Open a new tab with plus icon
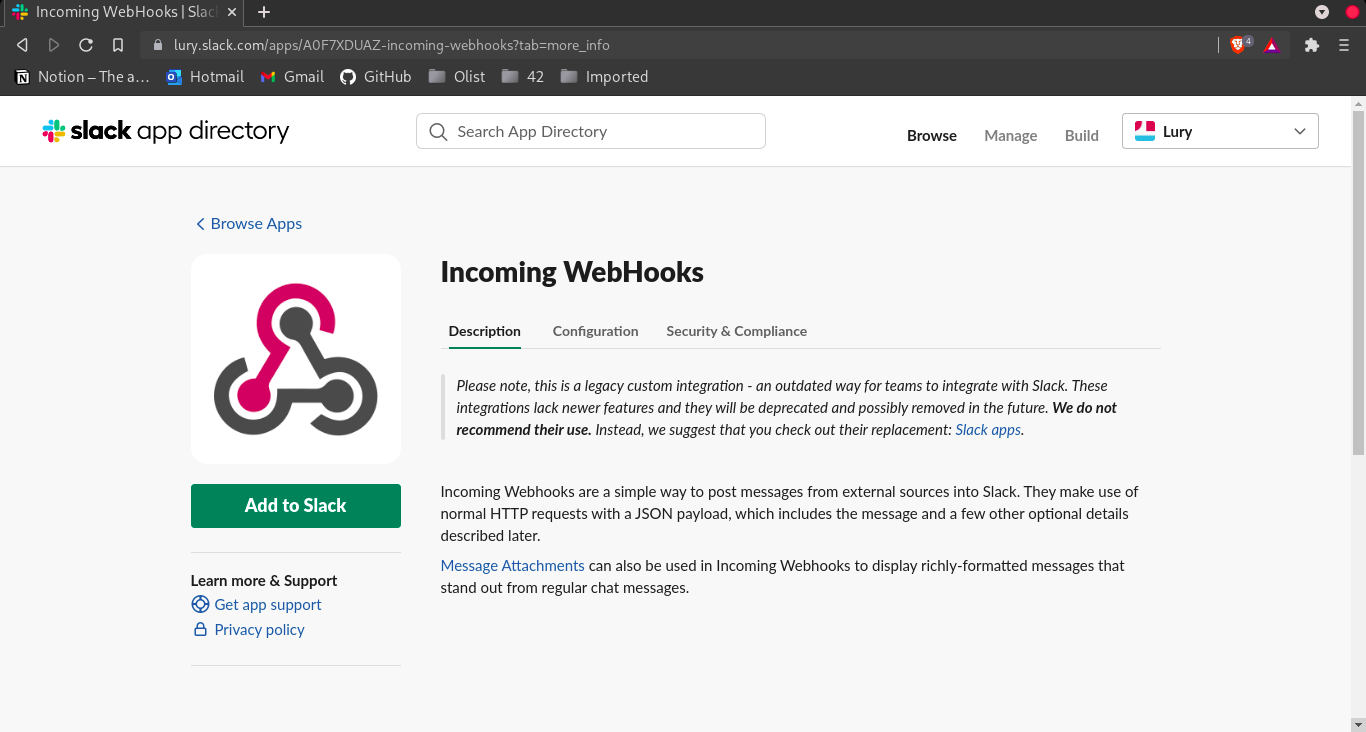1366x732 pixels. [x=264, y=12]
